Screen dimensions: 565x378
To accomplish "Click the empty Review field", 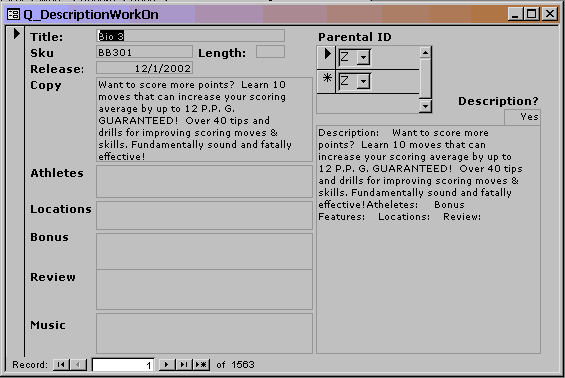I will point(204,290).
